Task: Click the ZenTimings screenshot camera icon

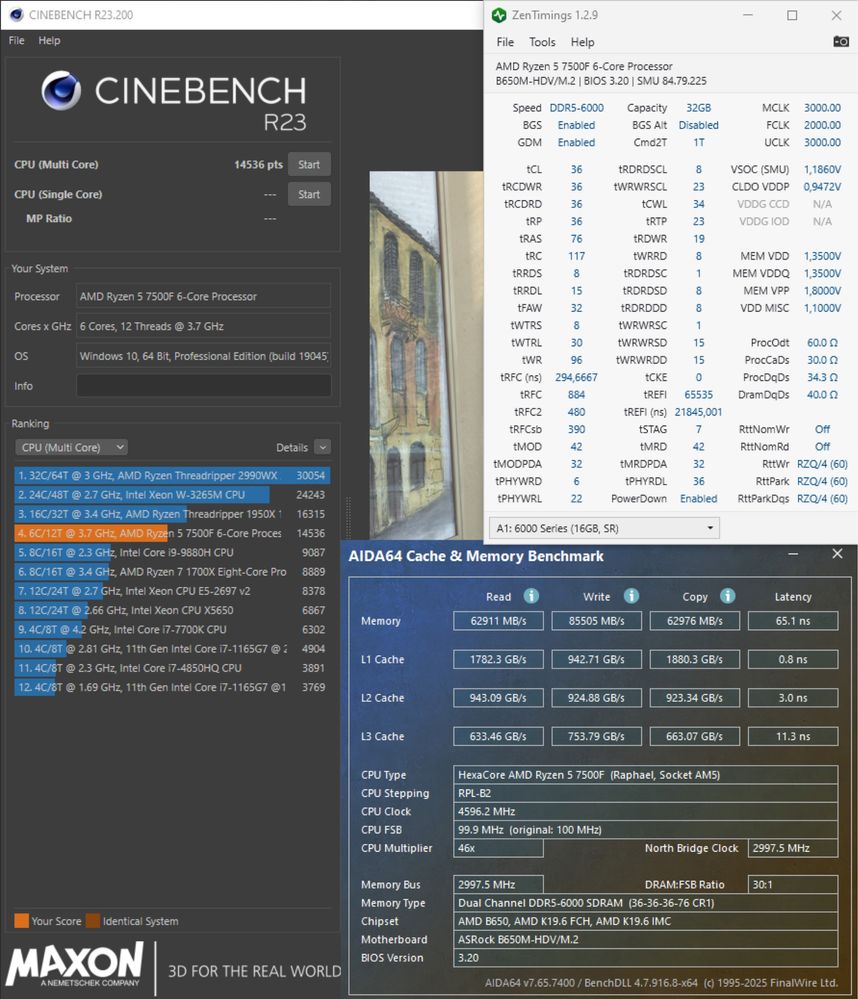Action: point(841,41)
